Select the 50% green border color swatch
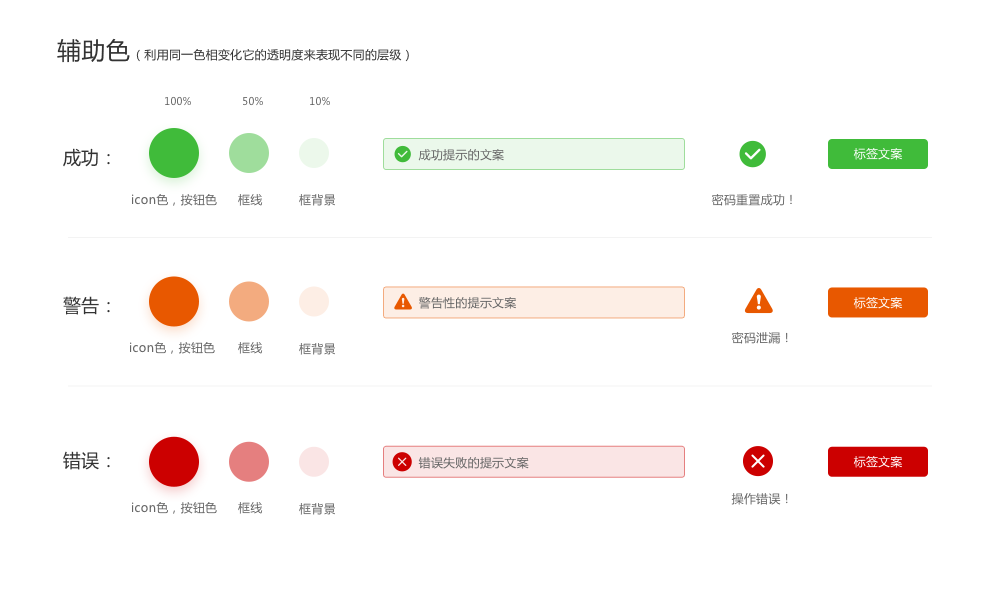The image size is (1000, 600). click(249, 153)
